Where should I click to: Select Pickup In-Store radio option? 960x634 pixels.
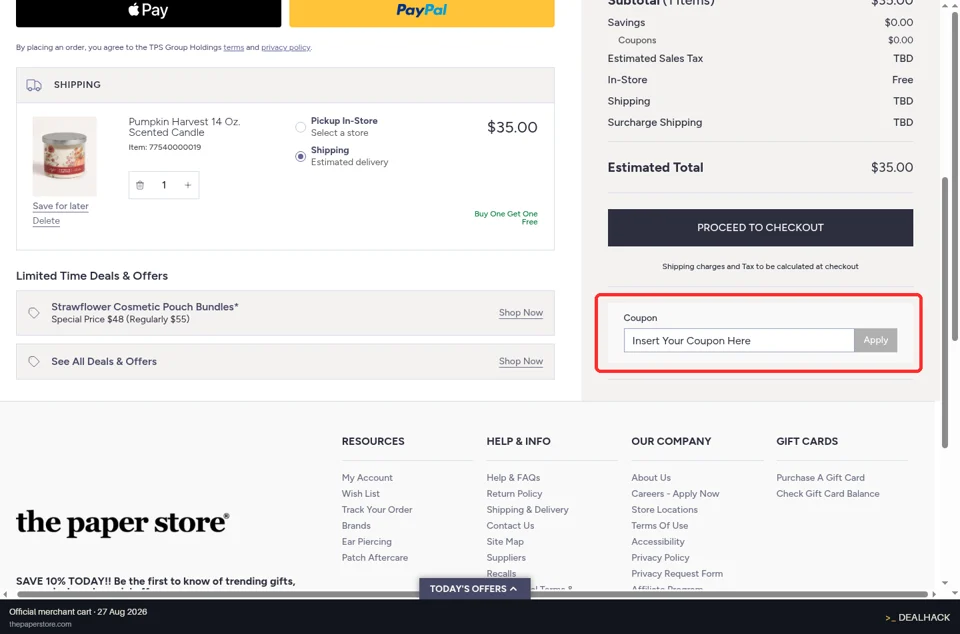pyautogui.click(x=300, y=127)
